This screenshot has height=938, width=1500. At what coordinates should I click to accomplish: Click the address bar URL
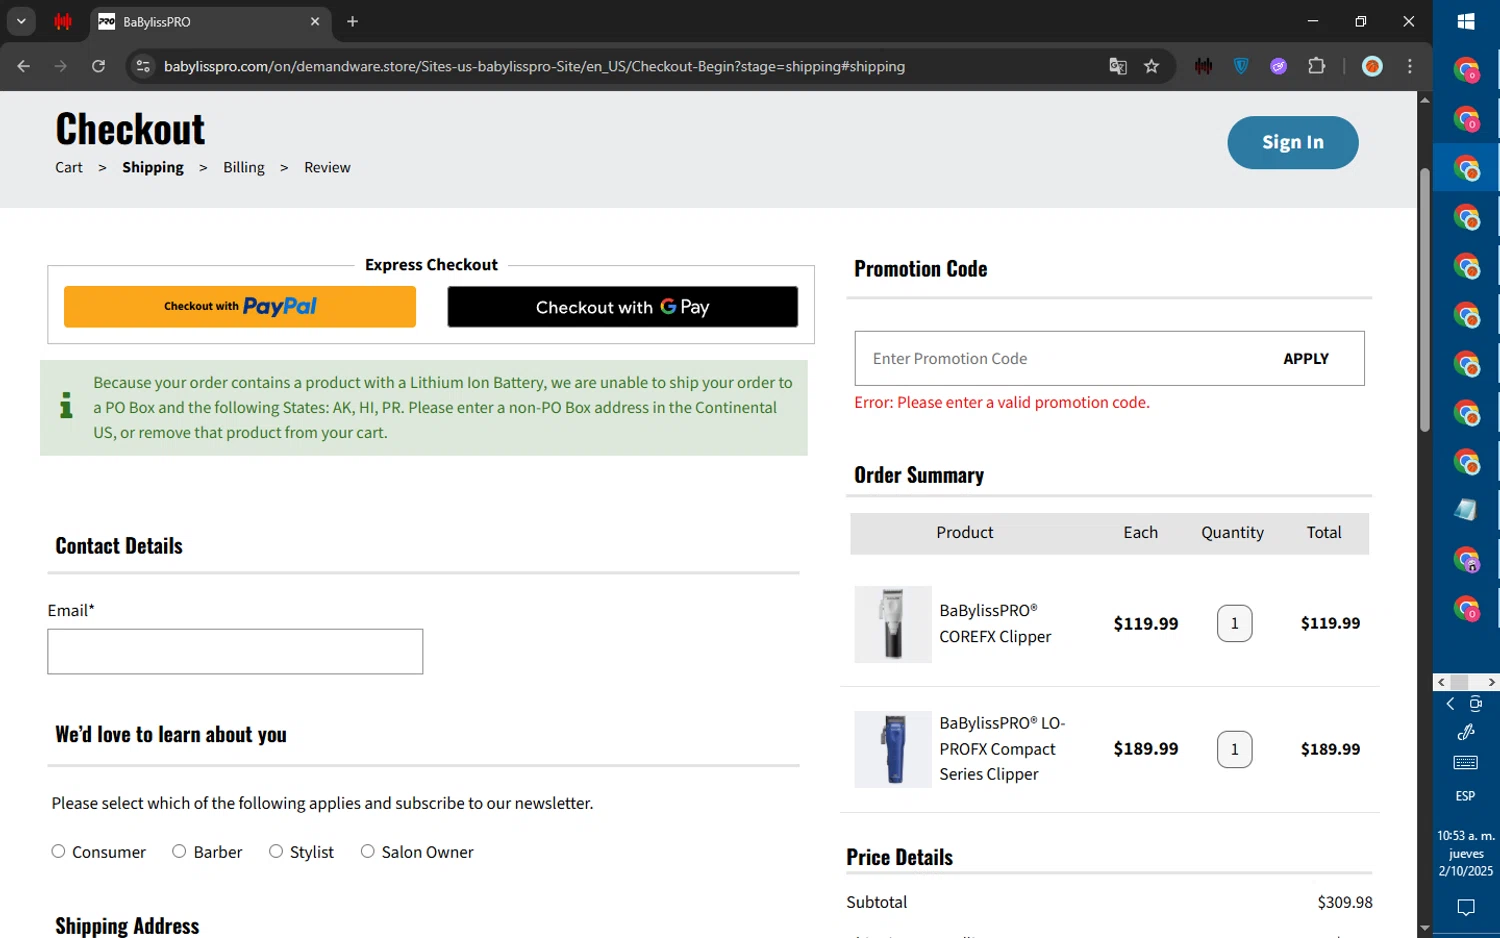(534, 66)
